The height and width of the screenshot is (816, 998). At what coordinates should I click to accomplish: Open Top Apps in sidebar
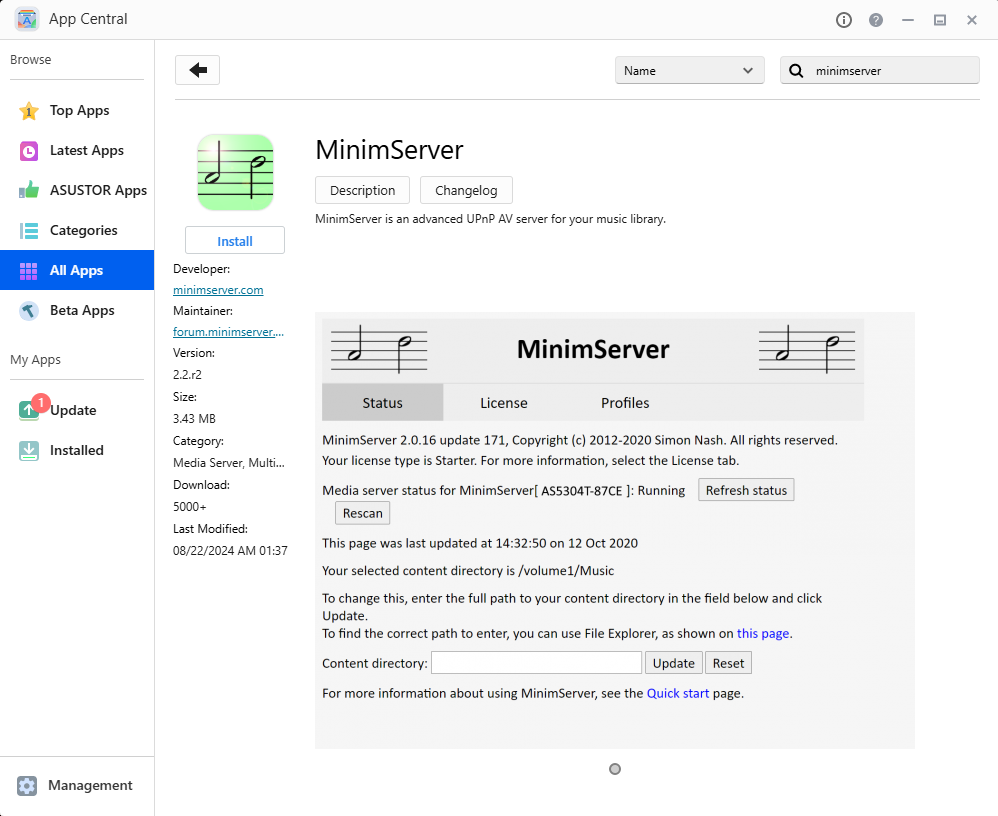[x=77, y=111]
